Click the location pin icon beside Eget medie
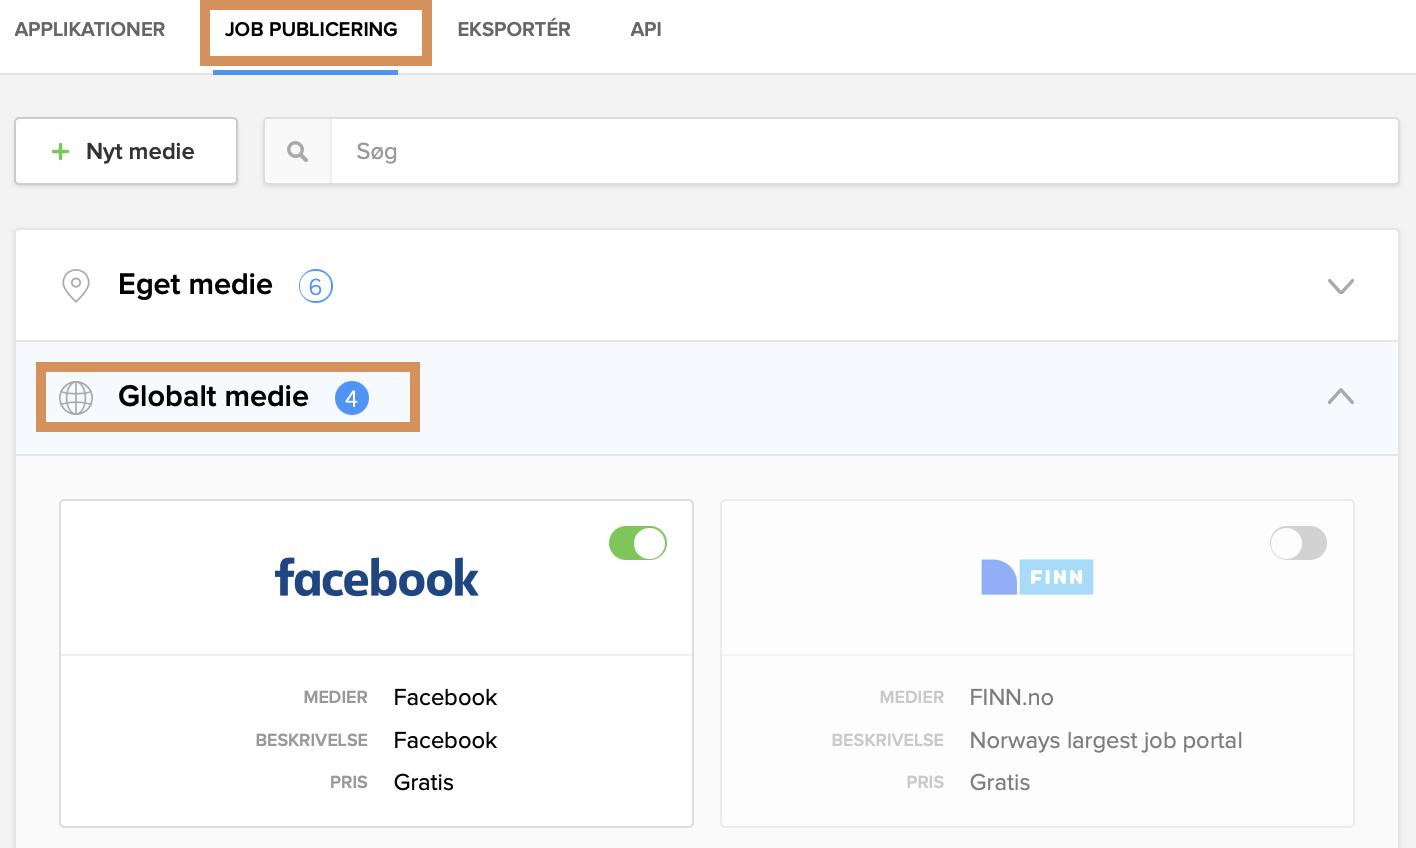 (76, 285)
